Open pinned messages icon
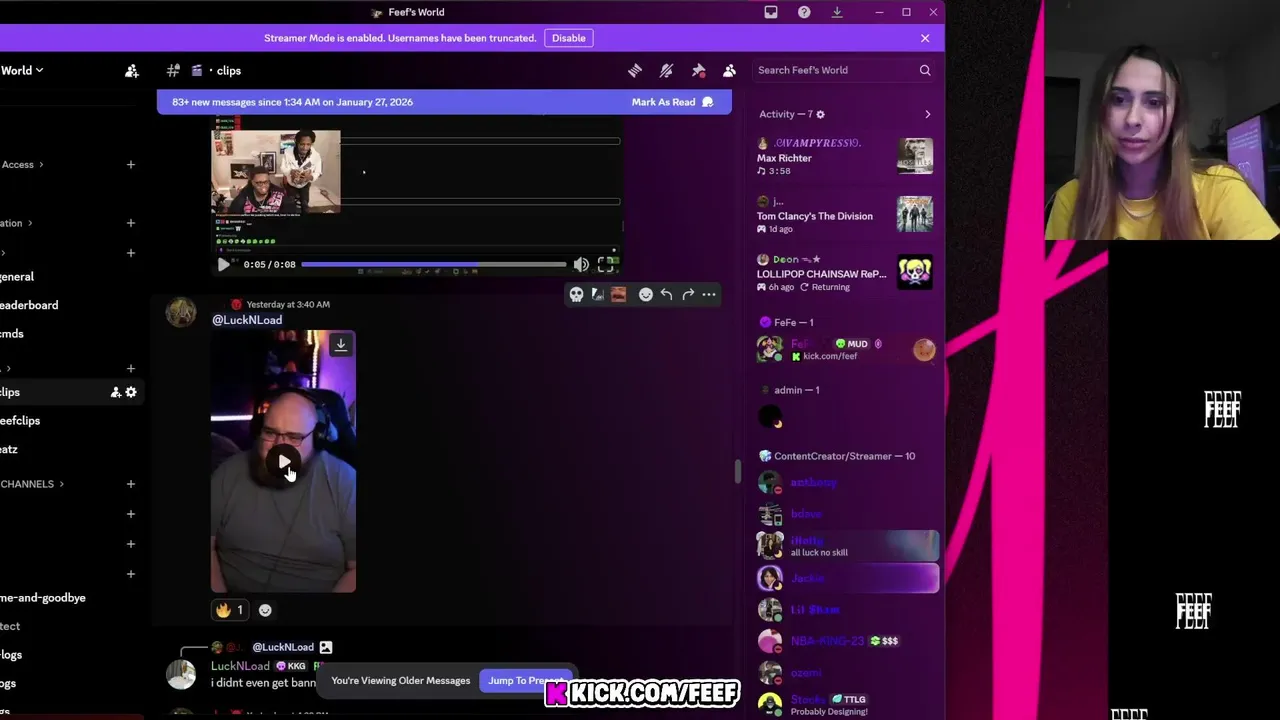This screenshot has width=1280, height=720. click(x=698, y=70)
